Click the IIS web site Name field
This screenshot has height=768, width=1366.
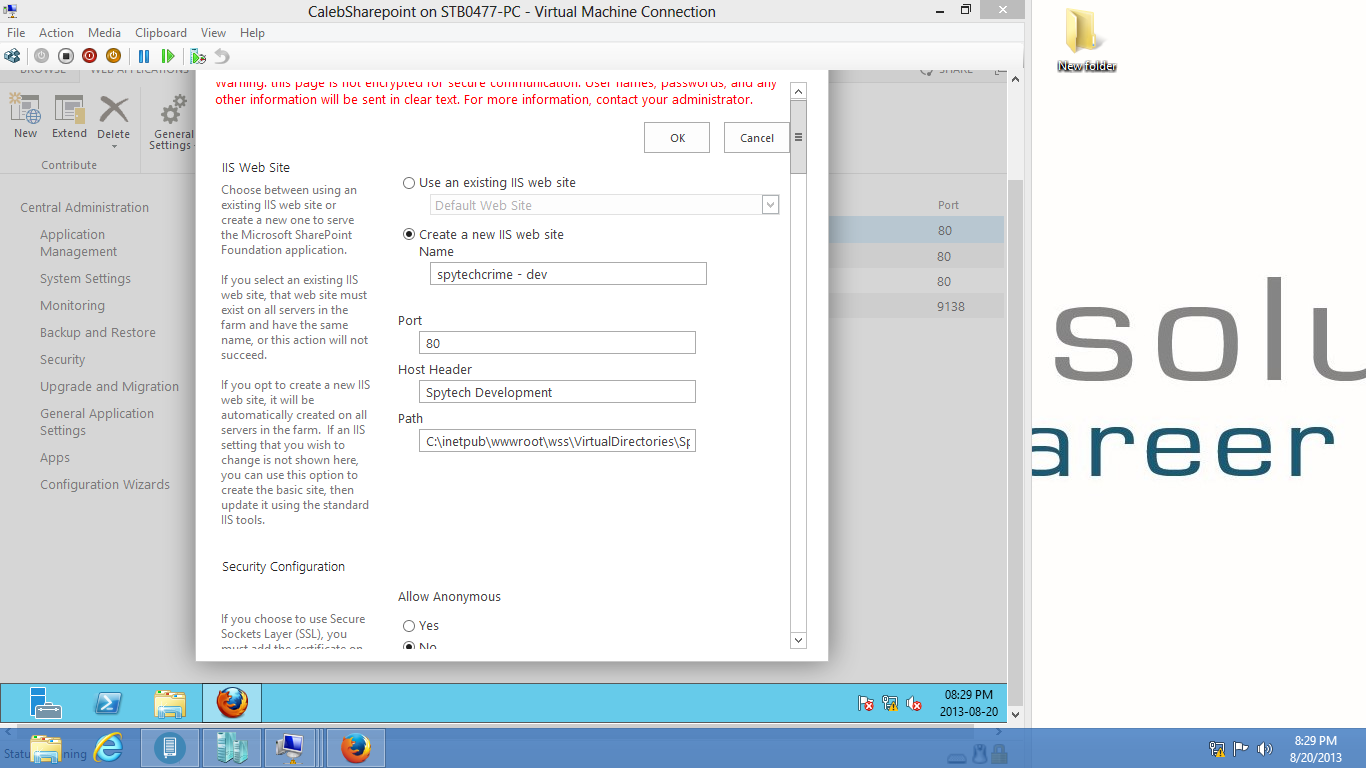click(568, 274)
